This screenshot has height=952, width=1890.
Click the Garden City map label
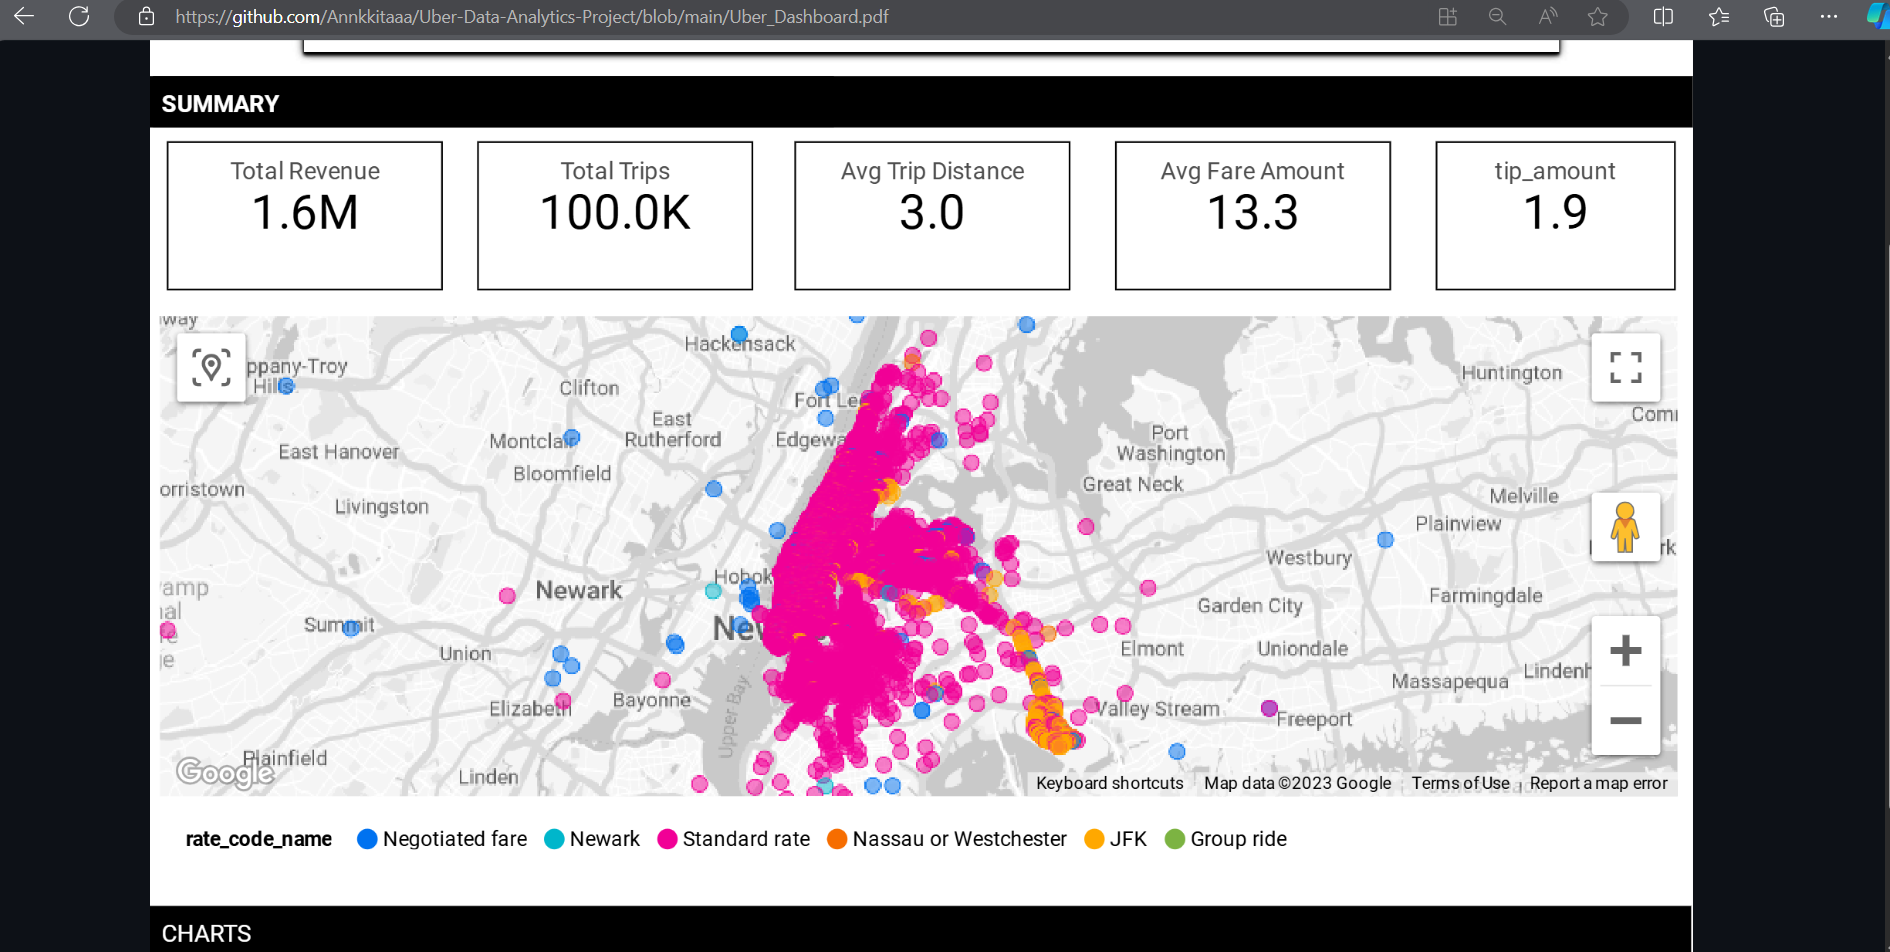pyautogui.click(x=1250, y=606)
